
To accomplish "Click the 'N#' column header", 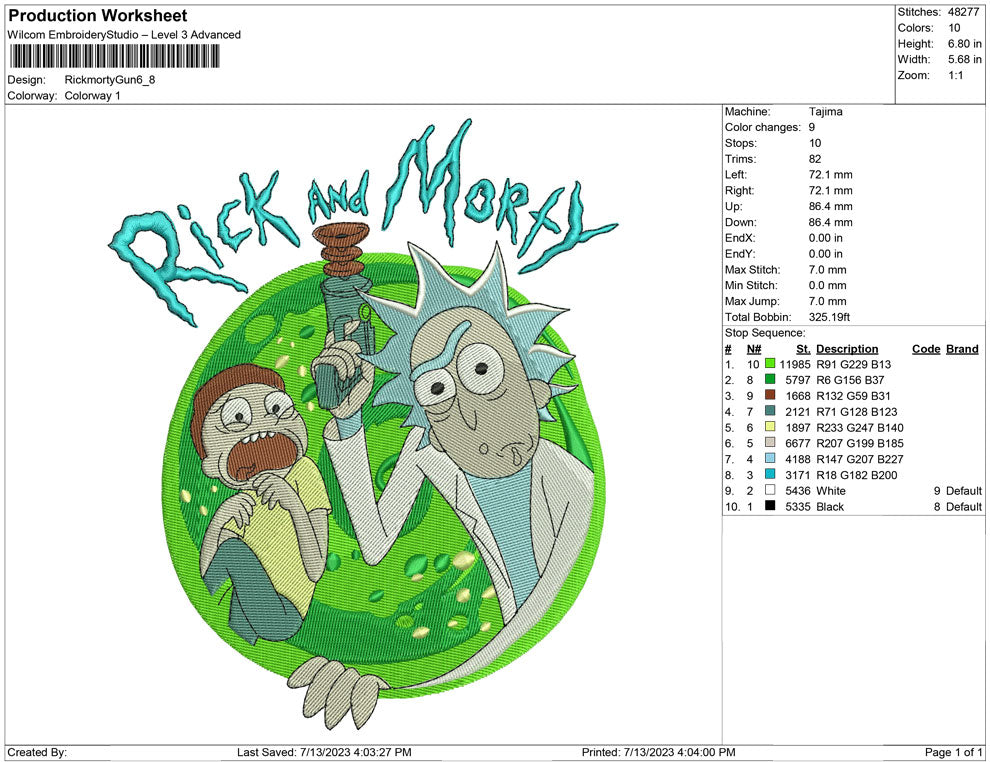I will pos(754,348).
